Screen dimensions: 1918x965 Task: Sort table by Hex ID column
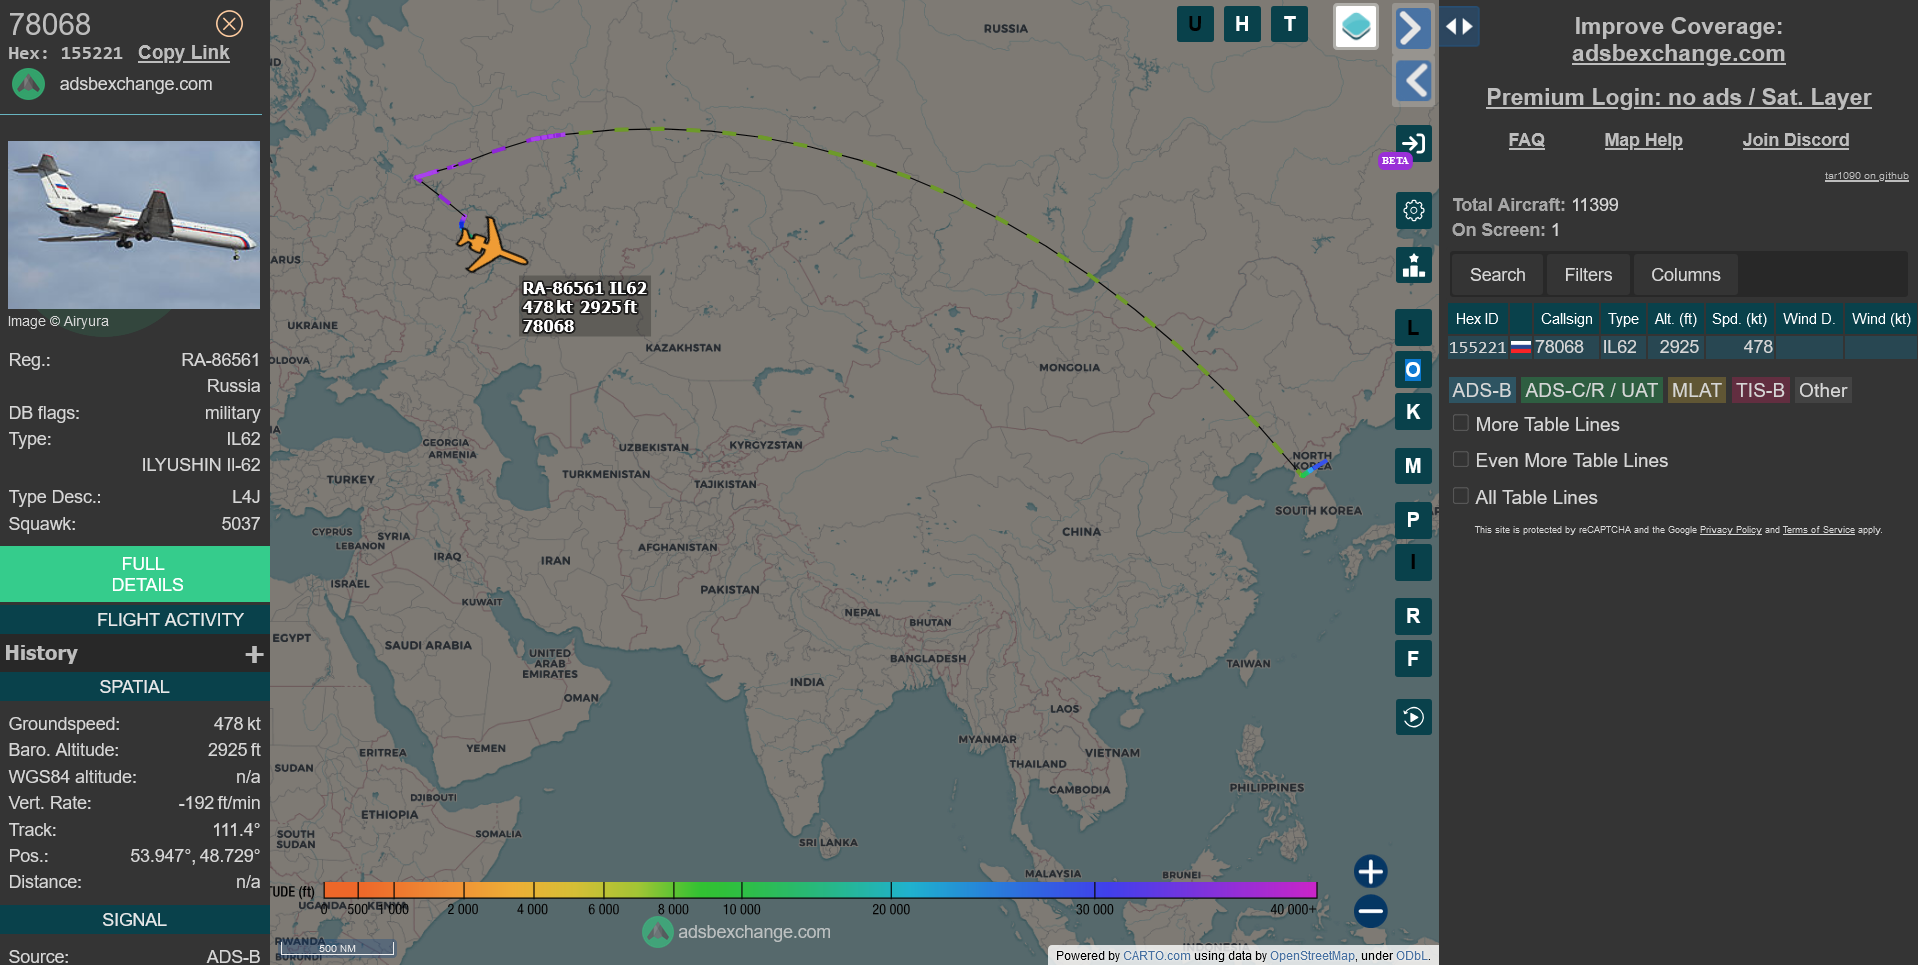pyautogui.click(x=1477, y=319)
